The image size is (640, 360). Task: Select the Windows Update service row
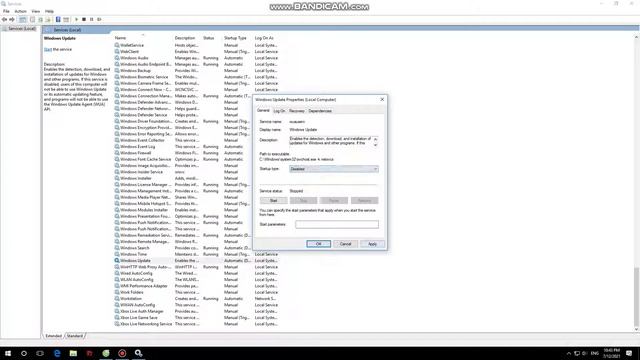196,260
